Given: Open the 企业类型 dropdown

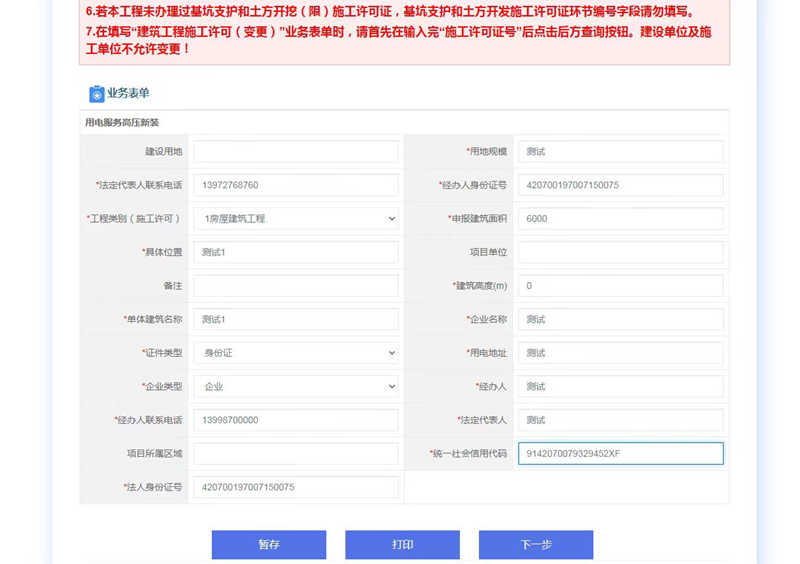Looking at the screenshot, I should (296, 386).
